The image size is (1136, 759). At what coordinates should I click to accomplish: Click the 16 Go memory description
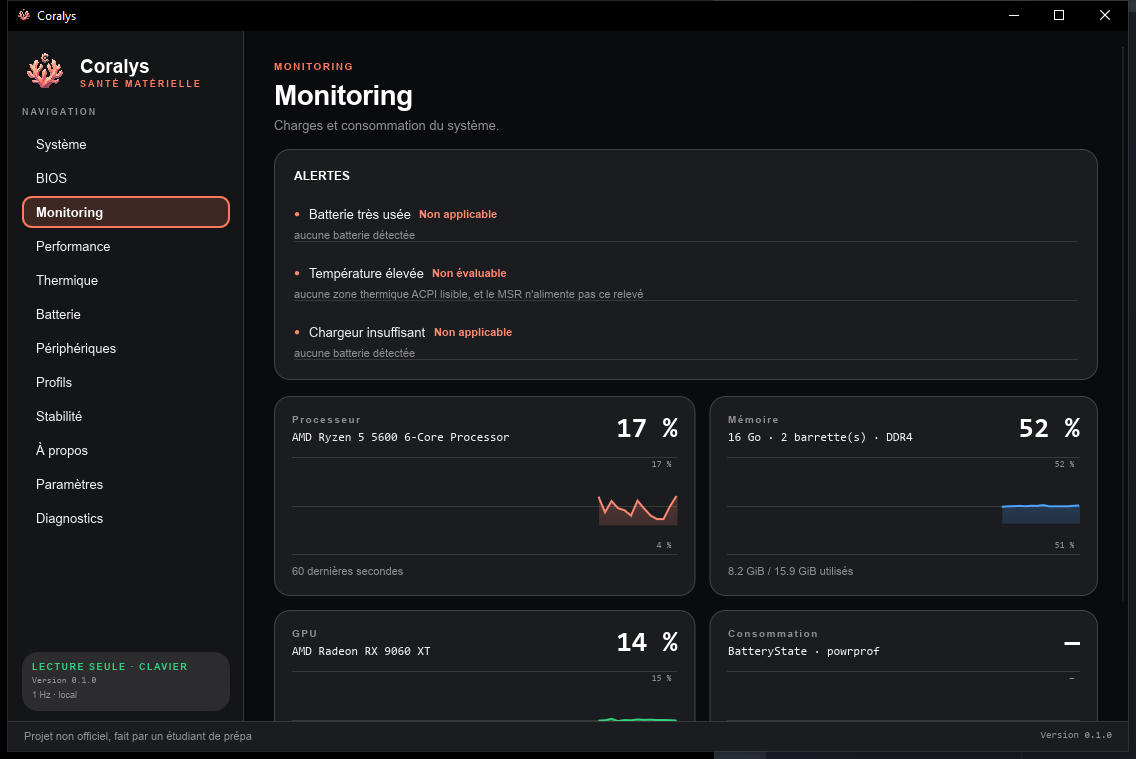coord(820,437)
